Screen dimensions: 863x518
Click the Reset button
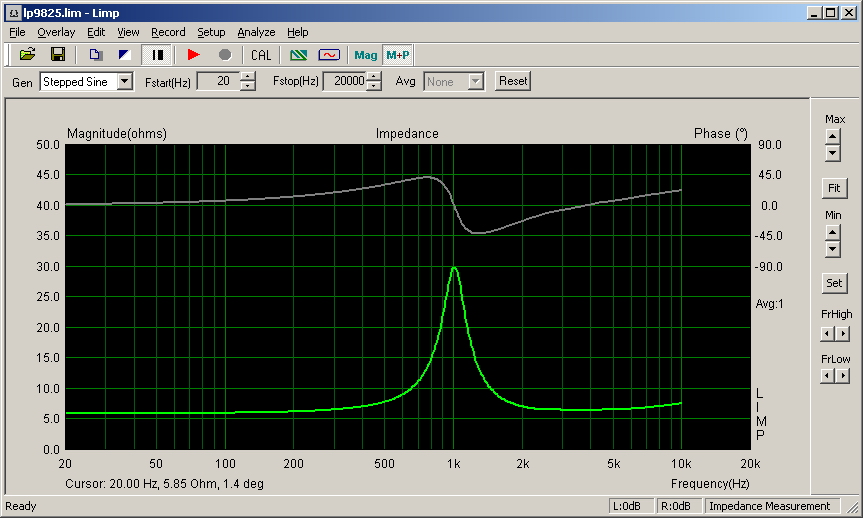click(513, 81)
